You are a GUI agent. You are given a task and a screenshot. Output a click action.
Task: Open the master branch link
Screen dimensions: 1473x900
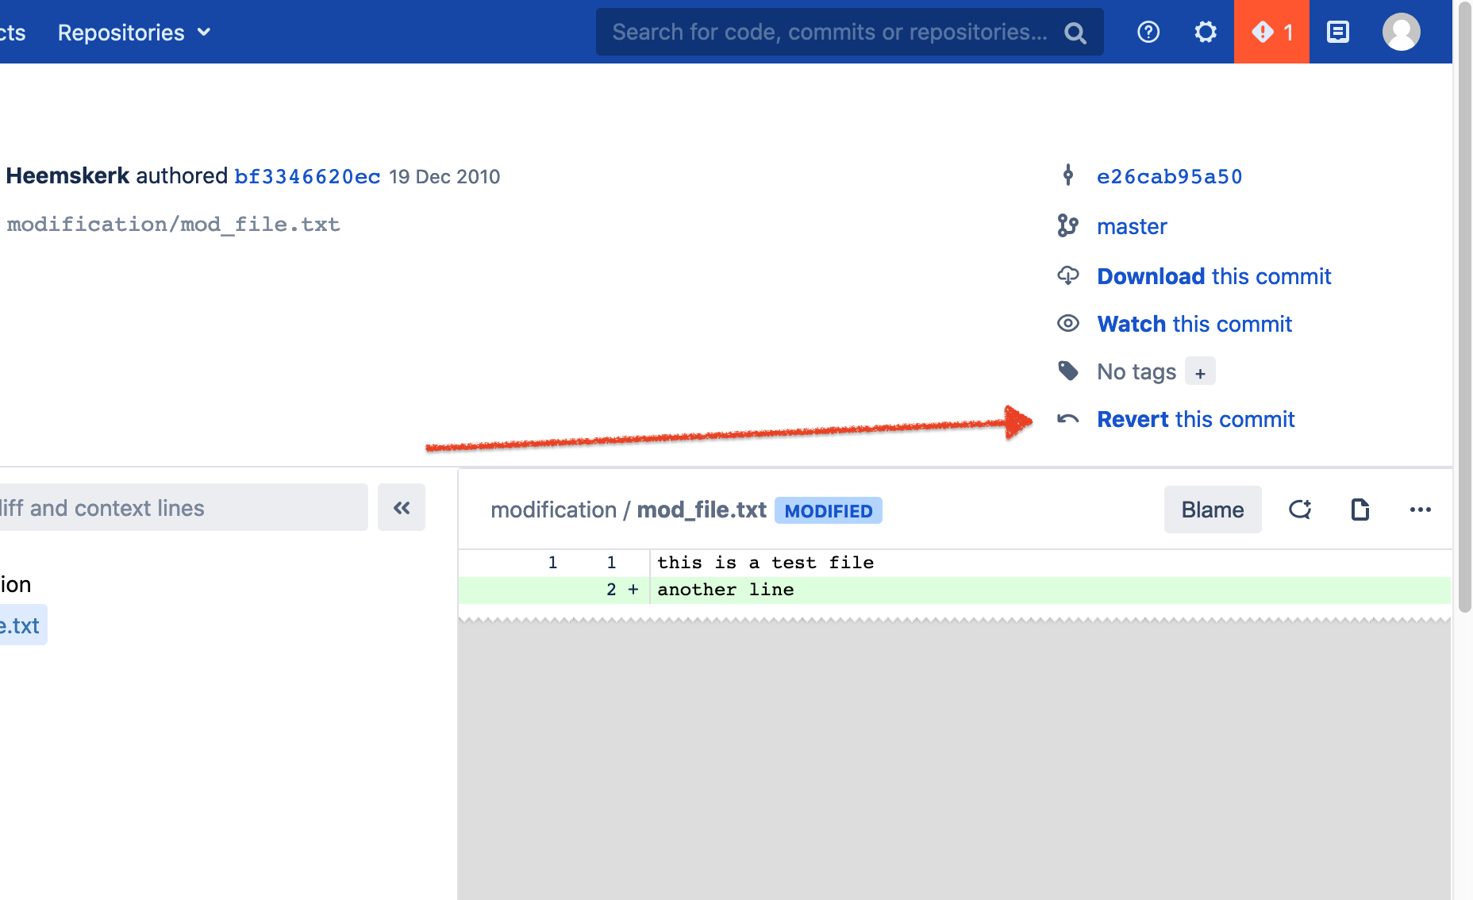click(1131, 227)
